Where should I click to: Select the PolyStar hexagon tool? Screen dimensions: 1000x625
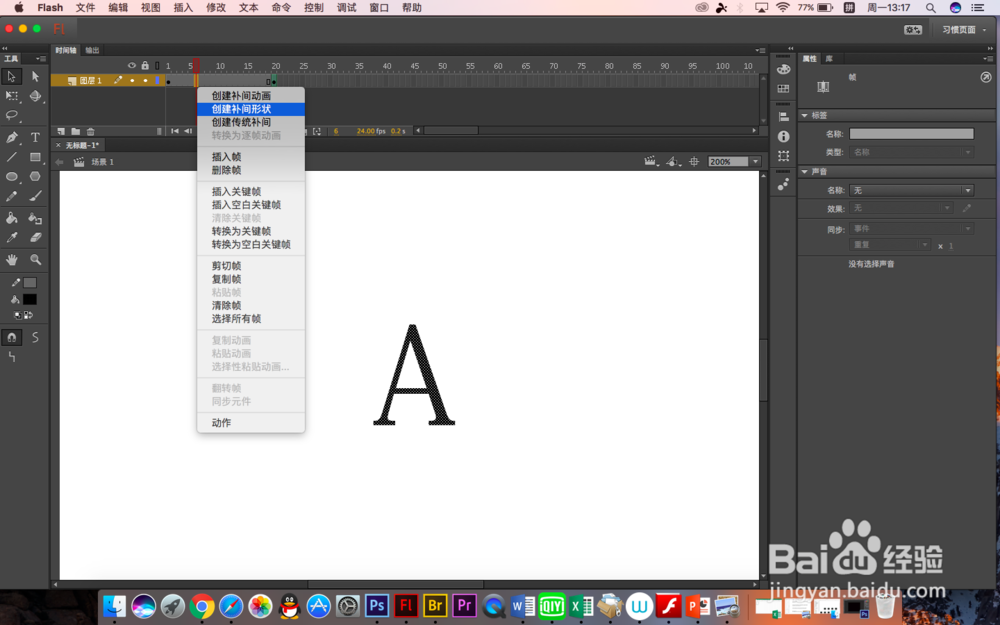point(35,177)
